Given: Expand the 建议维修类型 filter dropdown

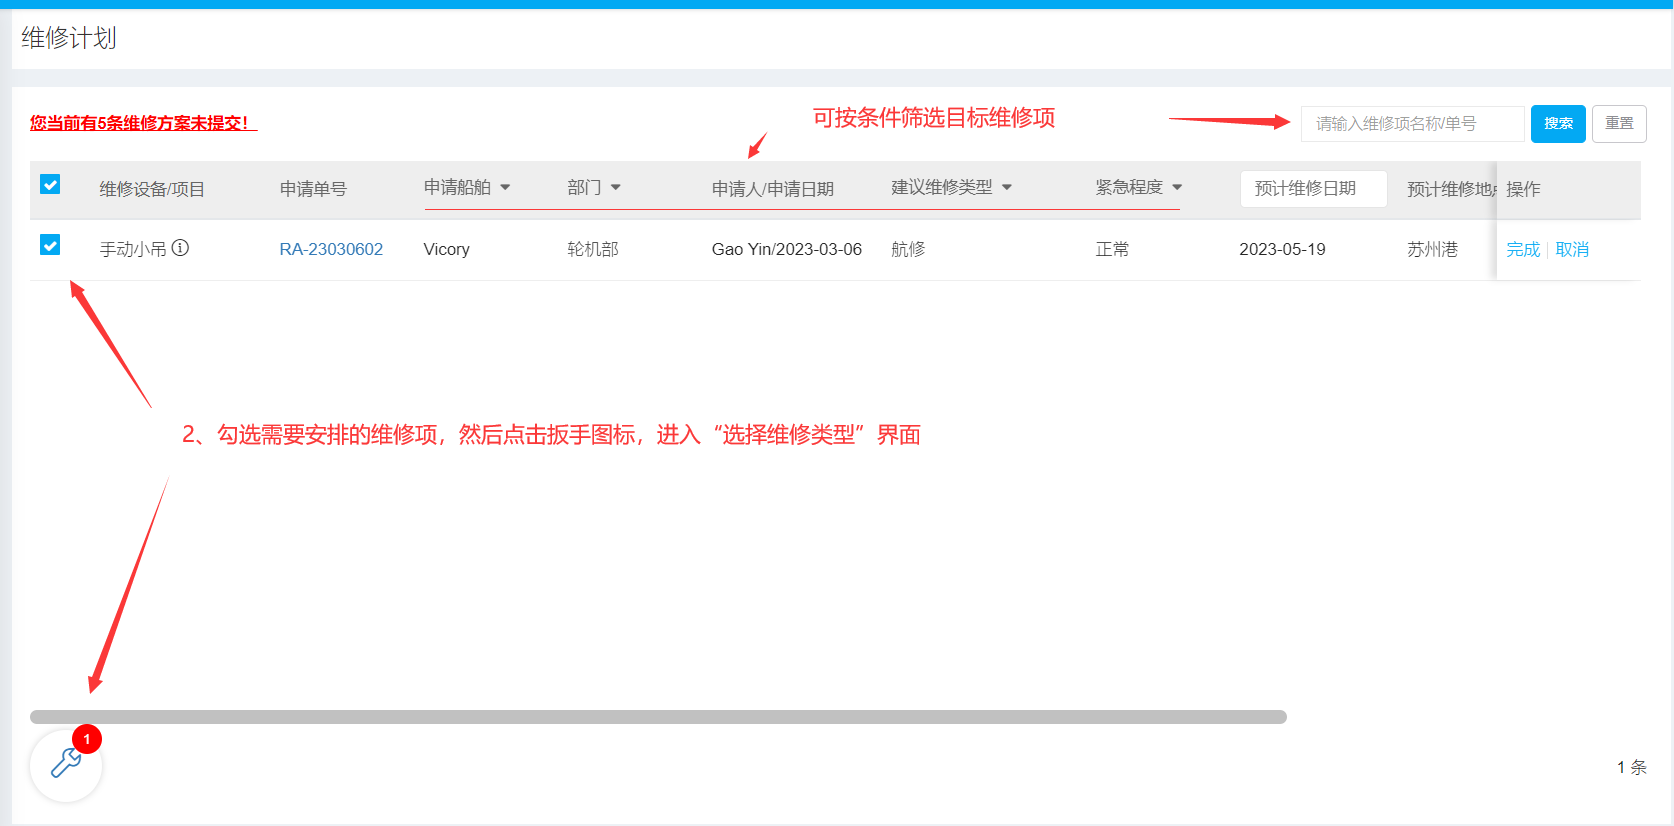Looking at the screenshot, I should pos(952,187).
